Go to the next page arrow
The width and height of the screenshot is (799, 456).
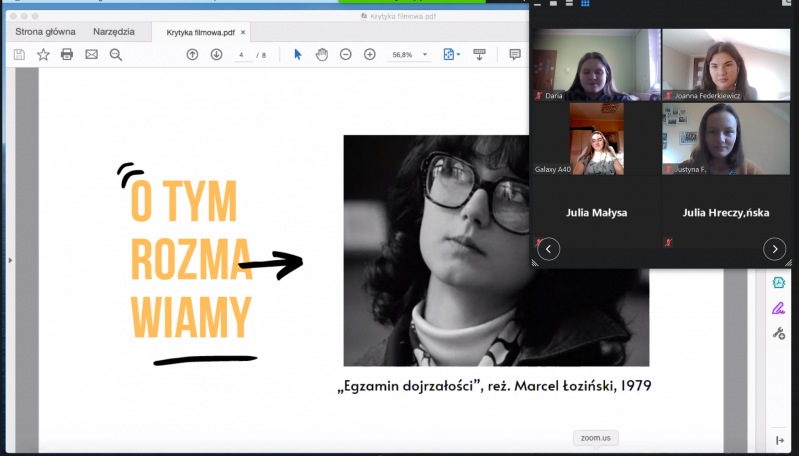click(217, 55)
